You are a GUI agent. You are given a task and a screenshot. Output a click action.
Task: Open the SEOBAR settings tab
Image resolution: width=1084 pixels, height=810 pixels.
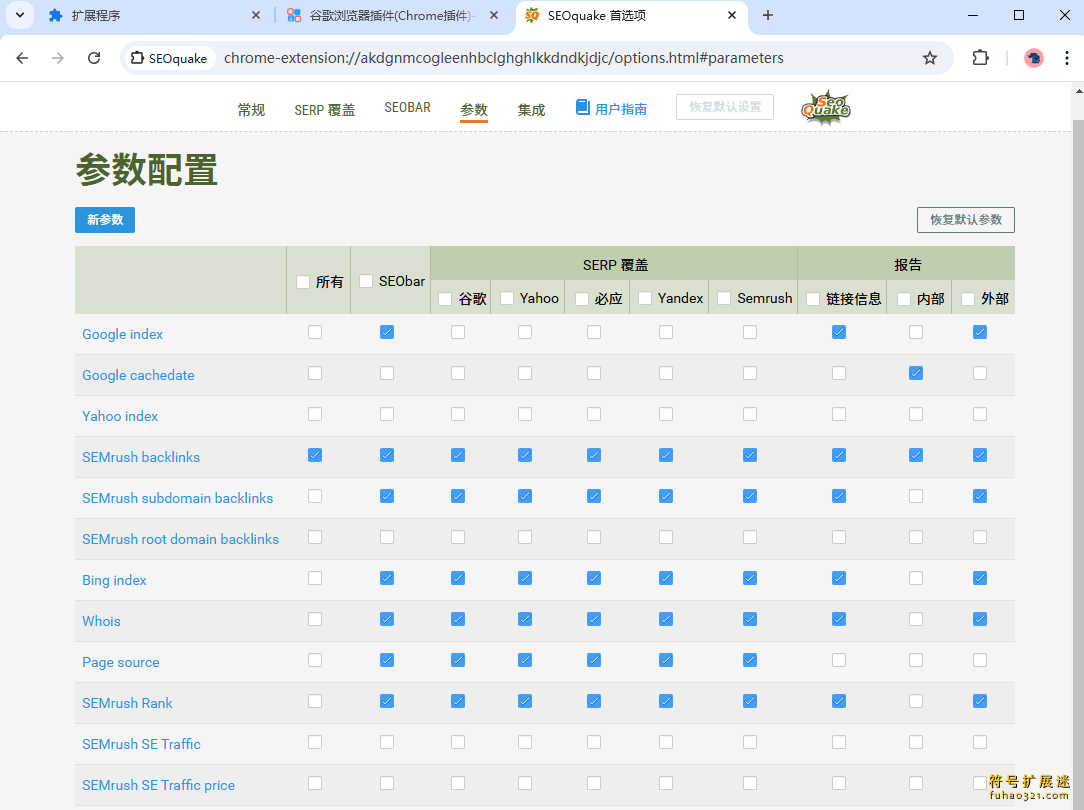[407, 108]
